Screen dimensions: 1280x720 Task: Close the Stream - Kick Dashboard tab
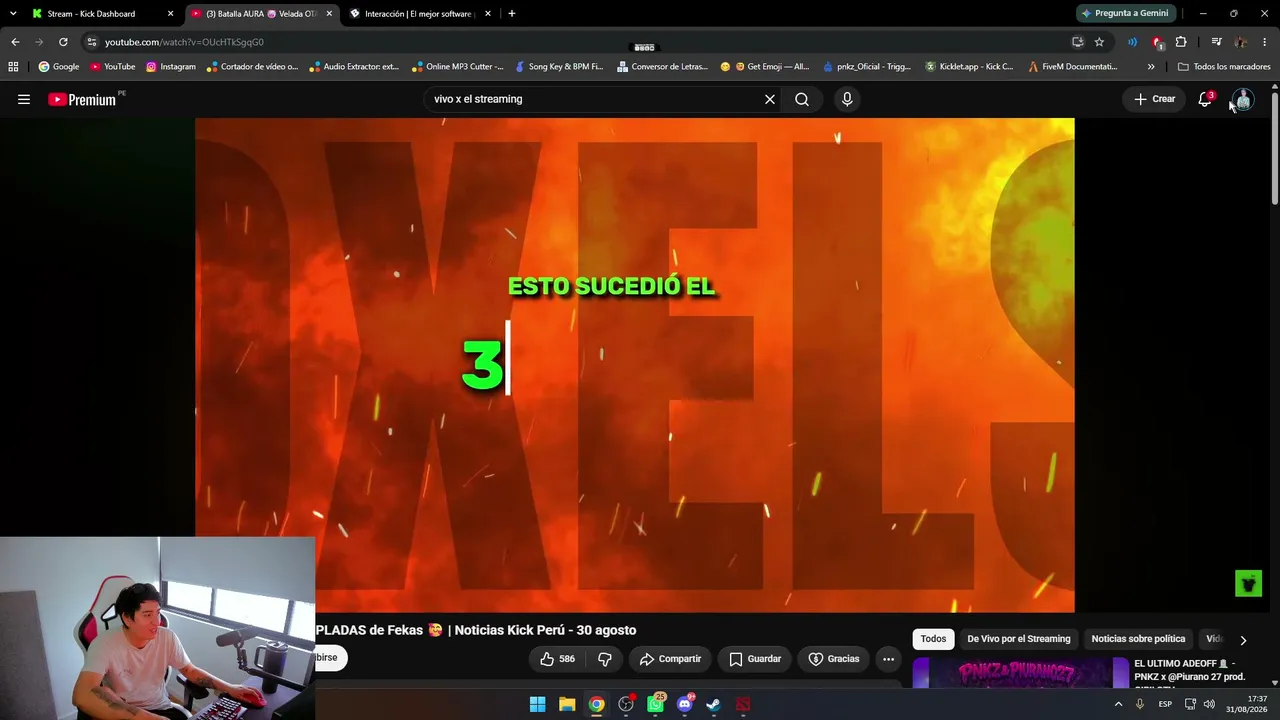tap(170, 14)
